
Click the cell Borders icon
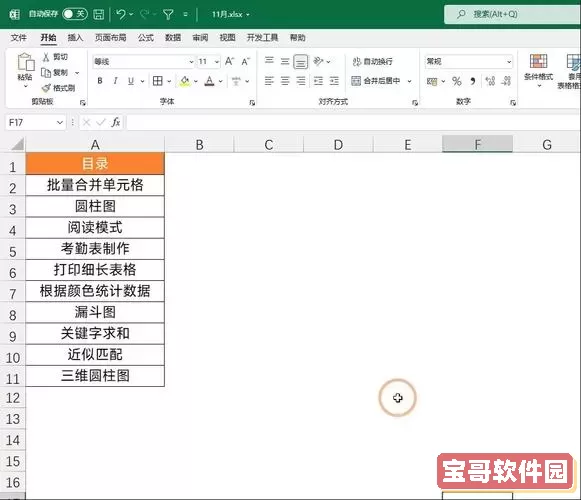(x=157, y=81)
